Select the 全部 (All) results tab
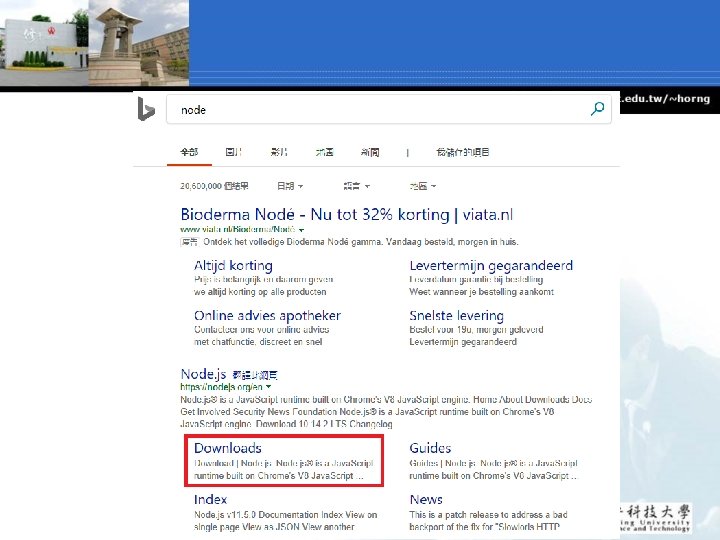The image size is (720, 540). click(189, 152)
